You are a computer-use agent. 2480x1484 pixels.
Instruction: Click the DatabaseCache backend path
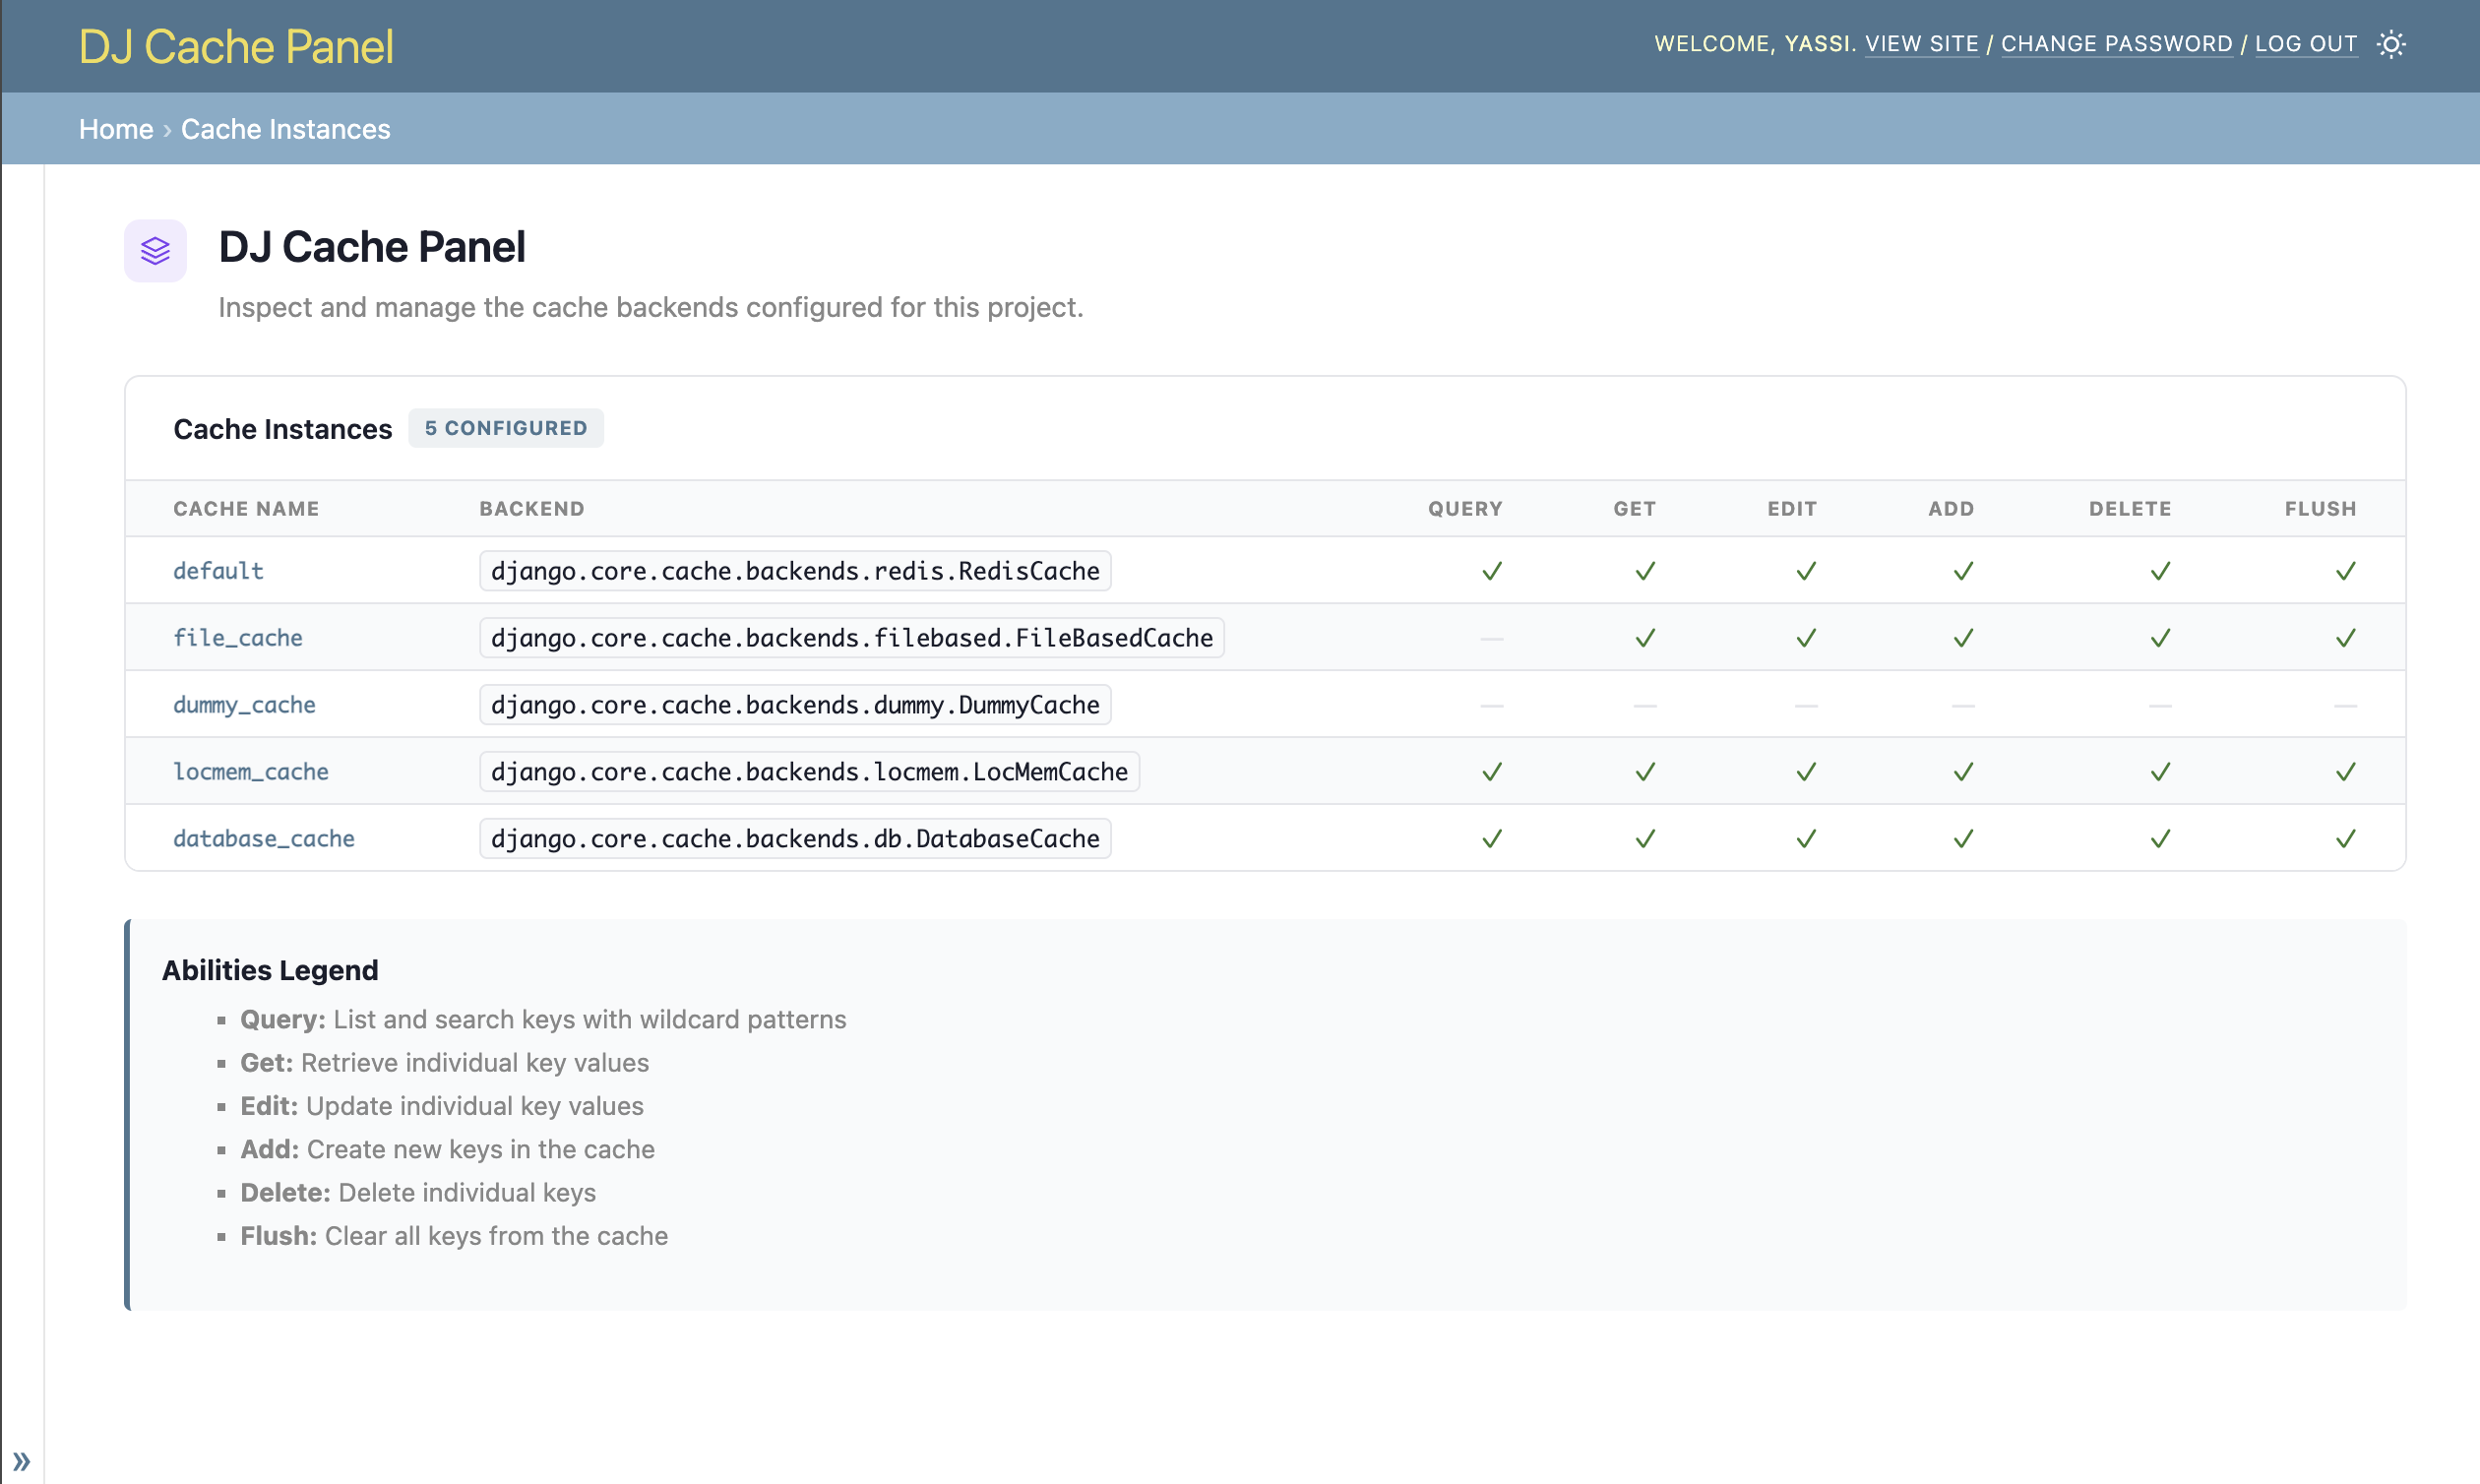pos(795,839)
